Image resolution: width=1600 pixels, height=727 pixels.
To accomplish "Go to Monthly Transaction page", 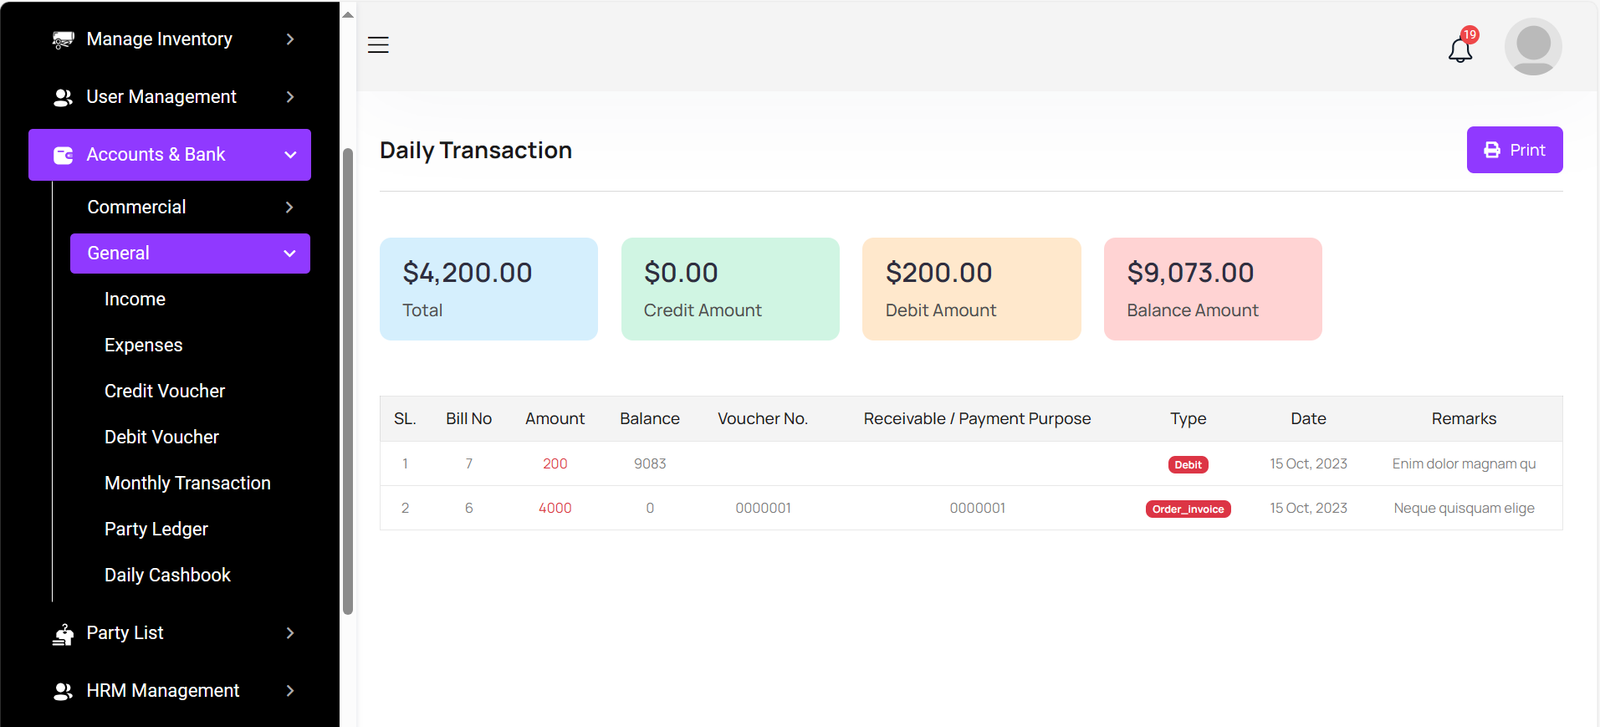I will pyautogui.click(x=187, y=483).
